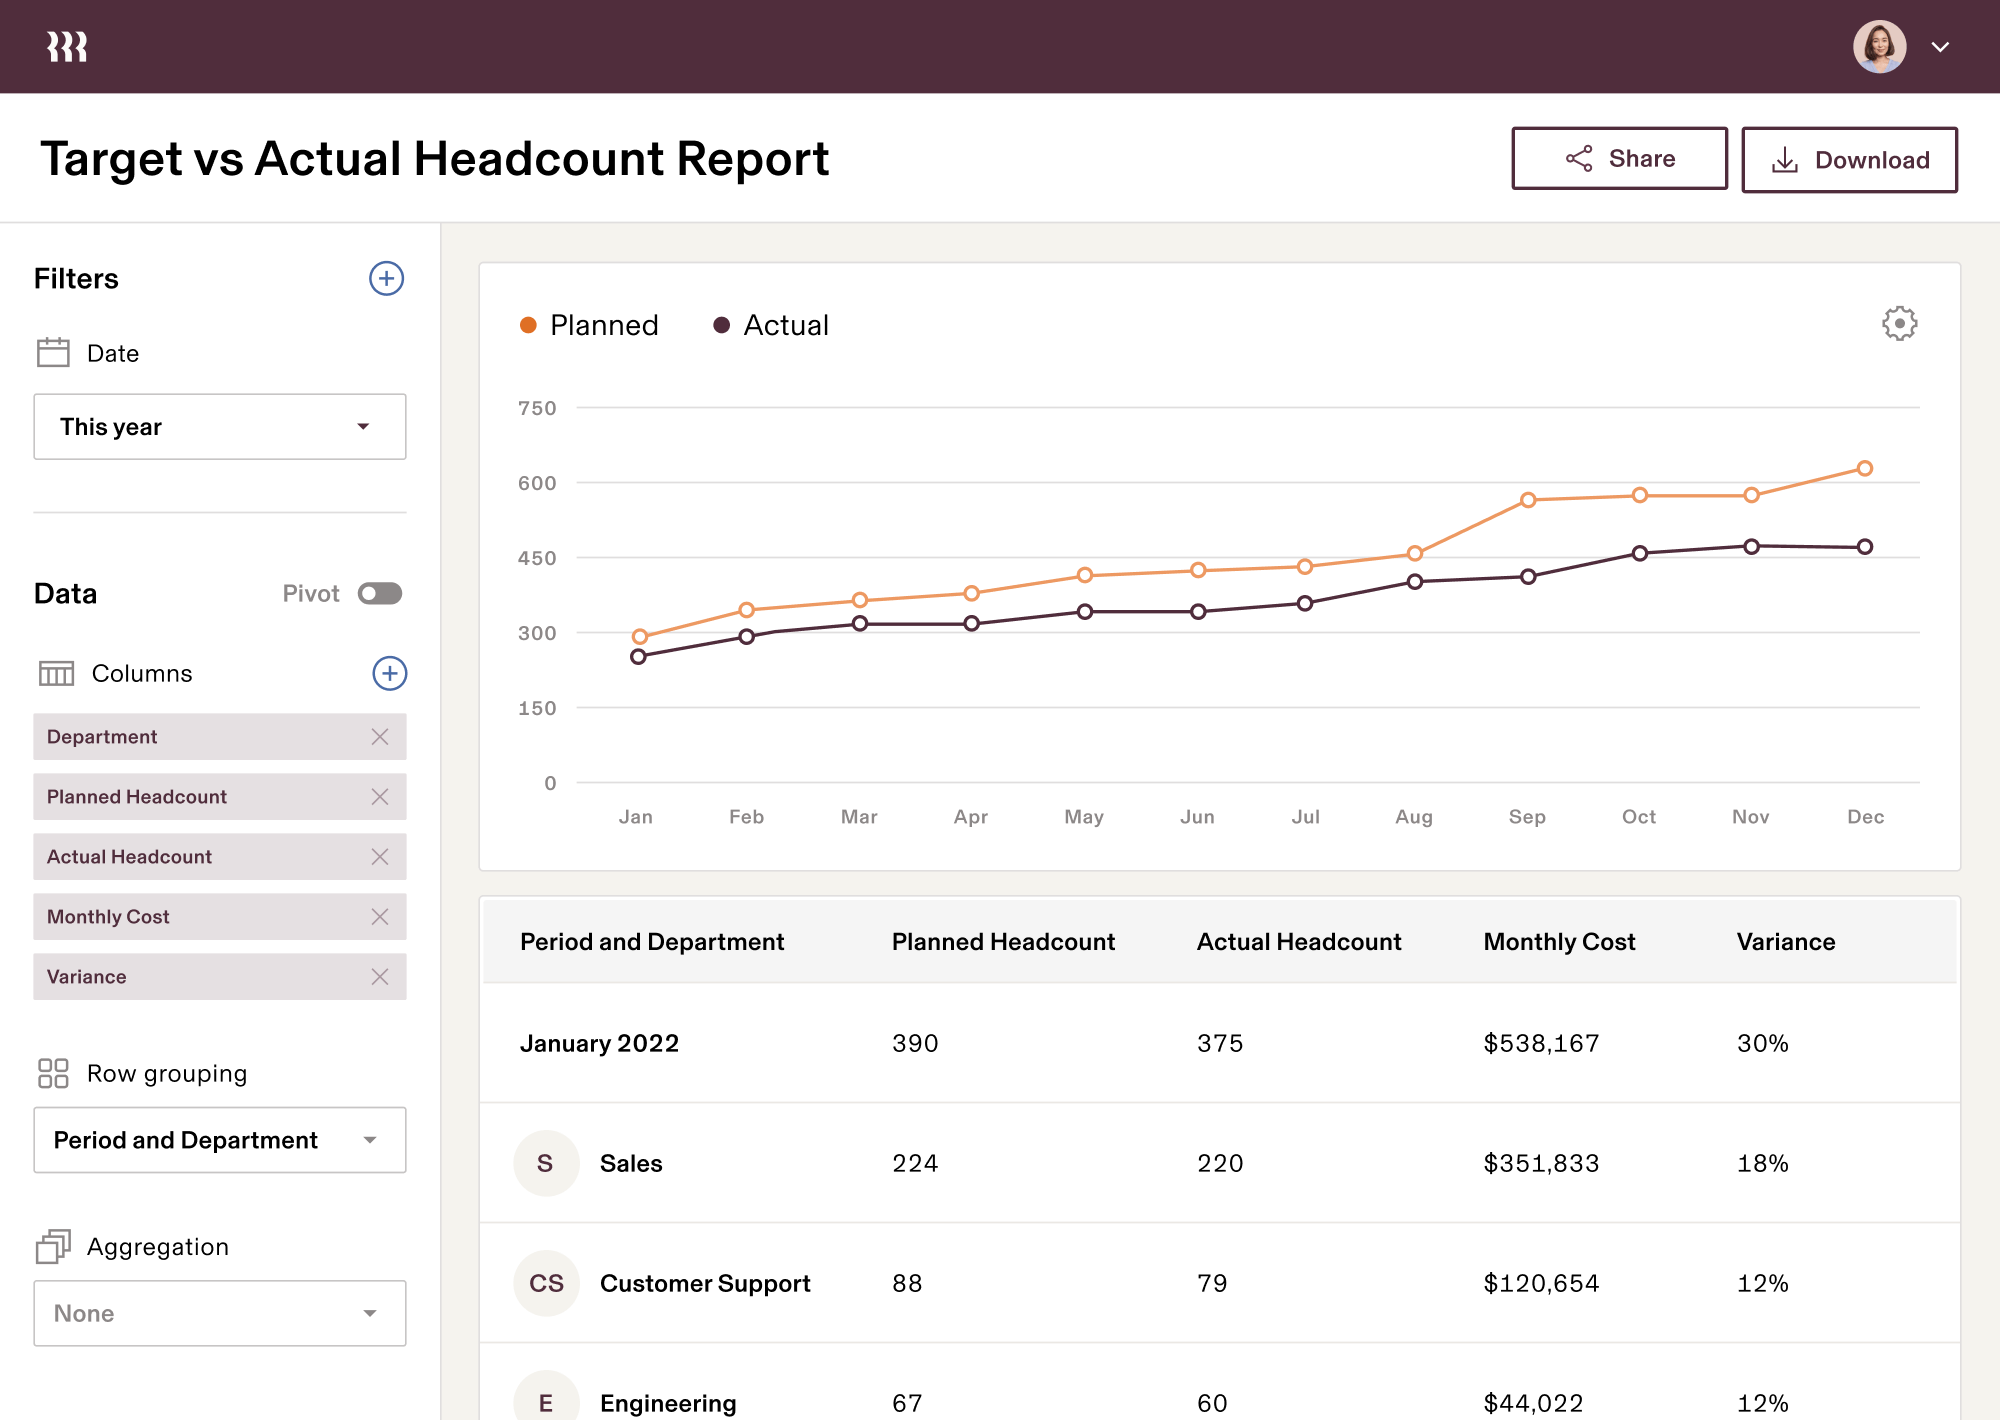Screen dimensions: 2000x1420
Task: Remove the Variance column chip
Action: pos(380,976)
